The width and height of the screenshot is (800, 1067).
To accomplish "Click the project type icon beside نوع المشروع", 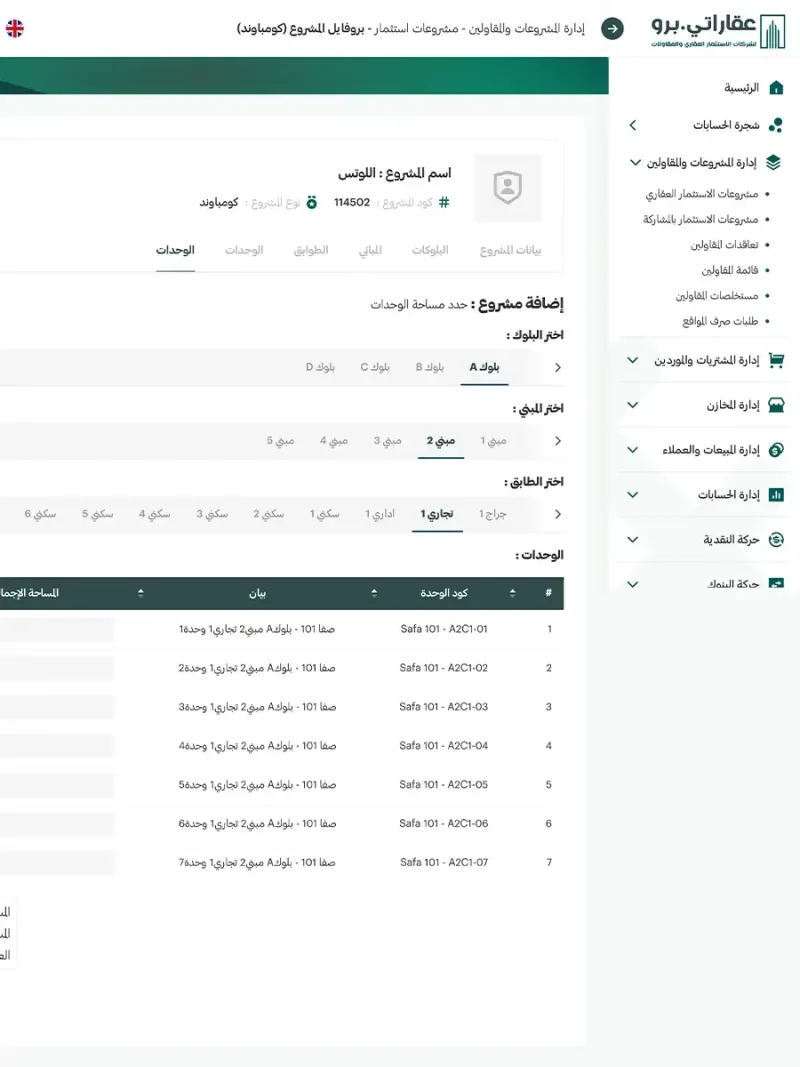I will point(312,202).
